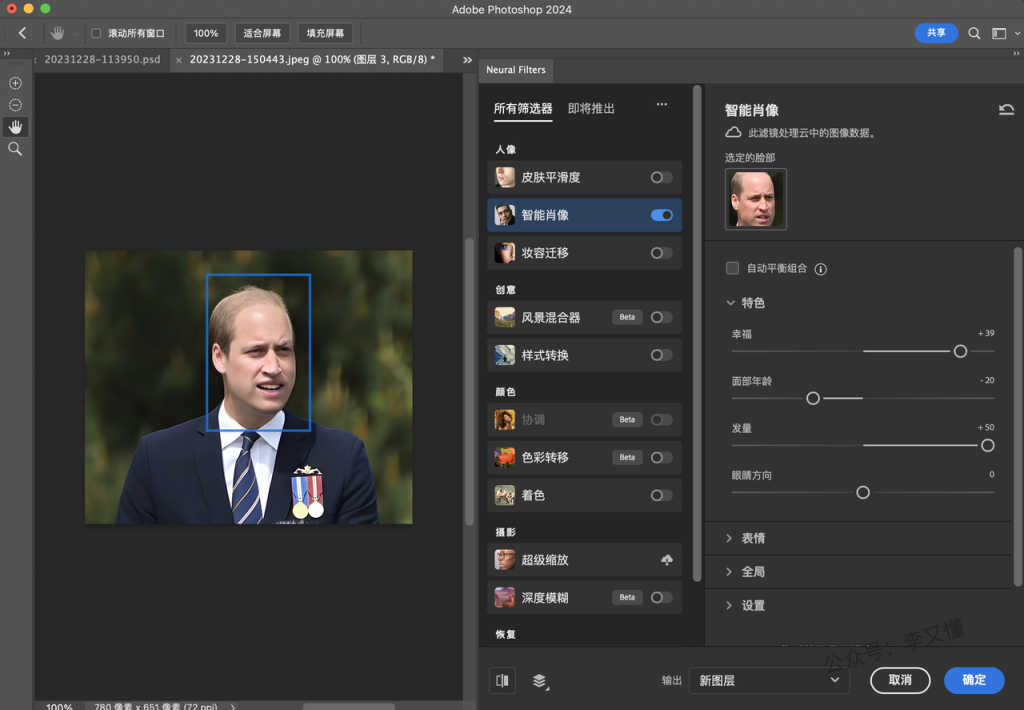Image resolution: width=1024 pixels, height=710 pixels.
Task: Click the subtract-from-selection minus circle tool
Action: click(x=15, y=105)
